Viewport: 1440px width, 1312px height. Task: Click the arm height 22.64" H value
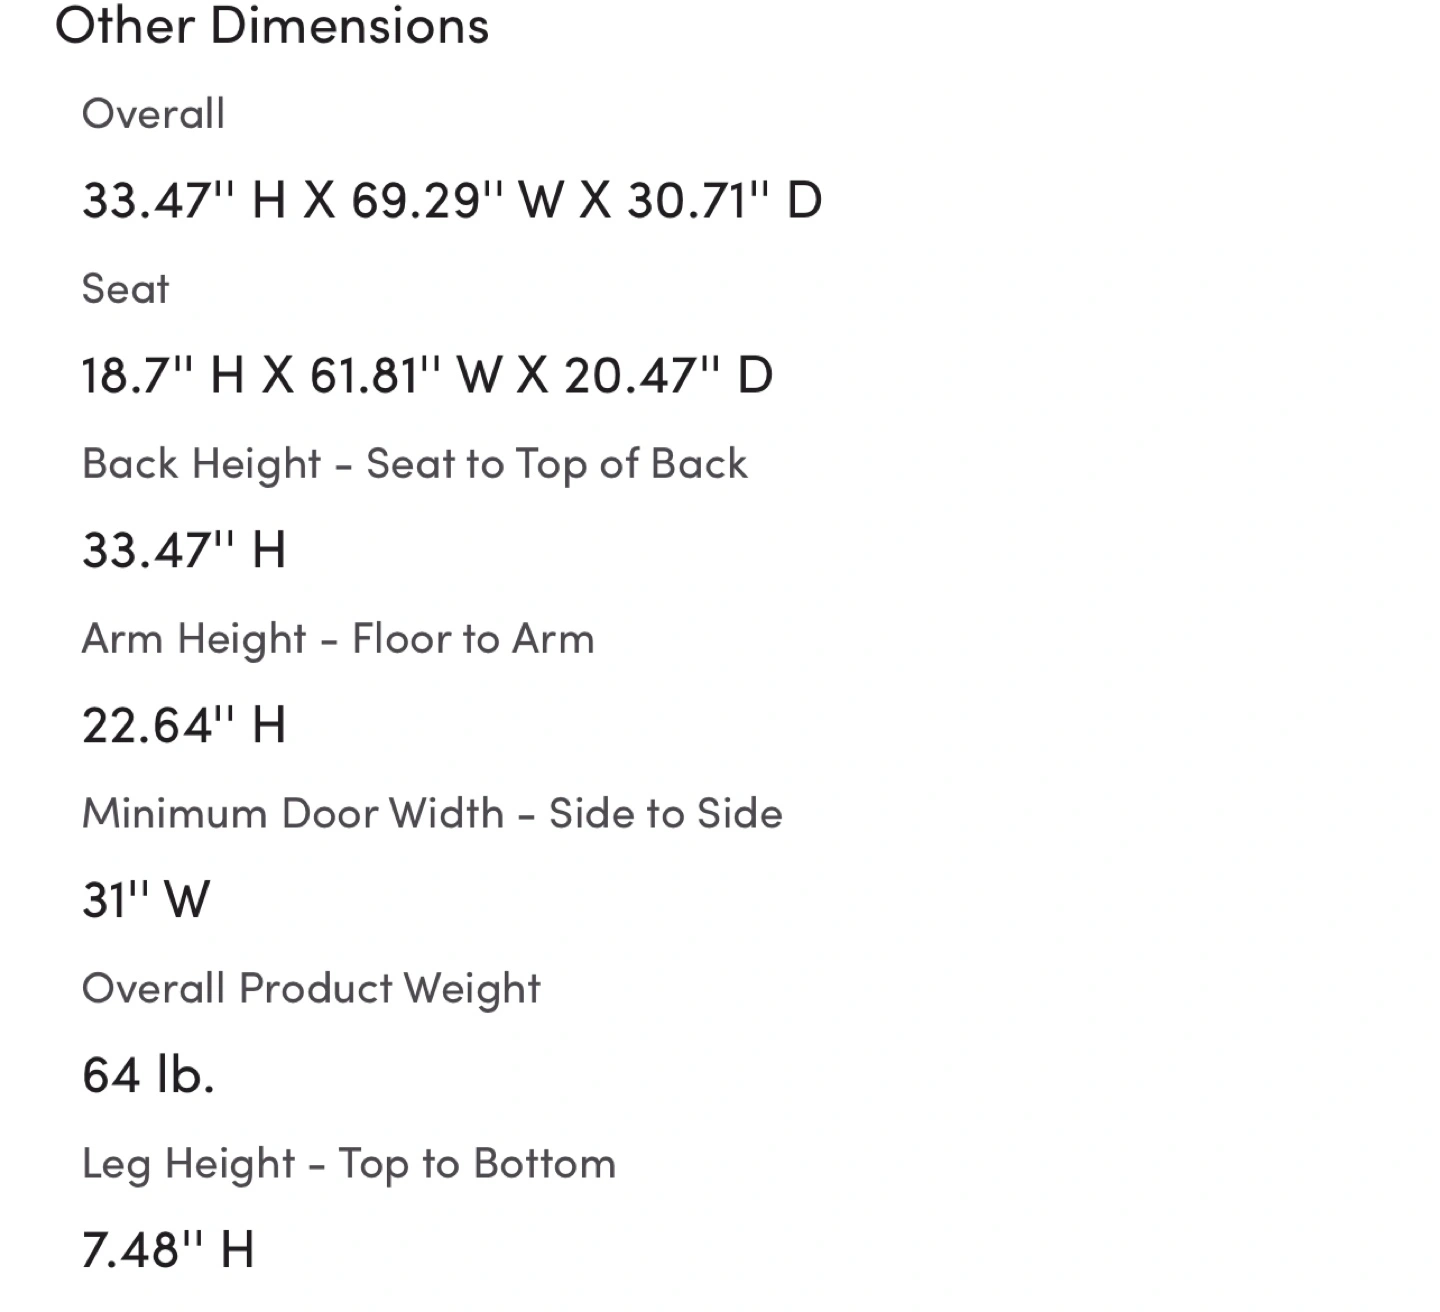point(184,725)
